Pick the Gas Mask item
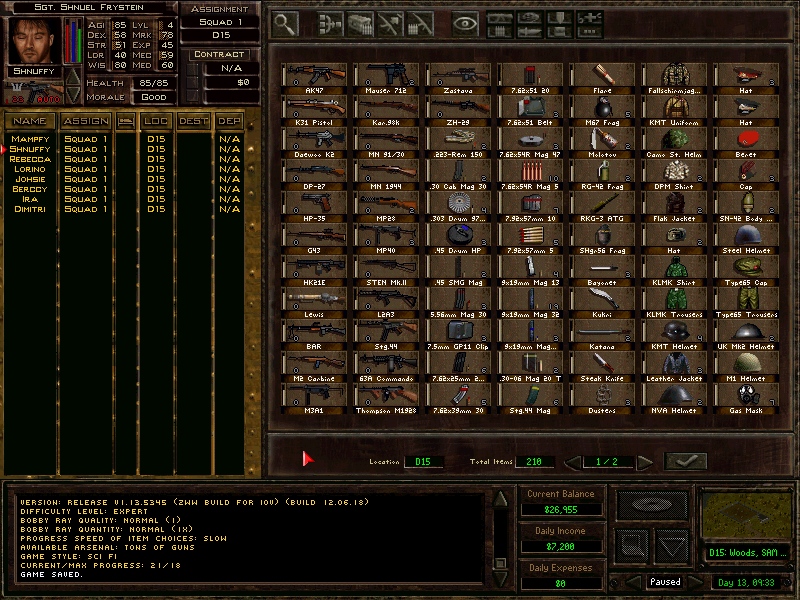The width and height of the screenshot is (800, 600). coord(746,398)
